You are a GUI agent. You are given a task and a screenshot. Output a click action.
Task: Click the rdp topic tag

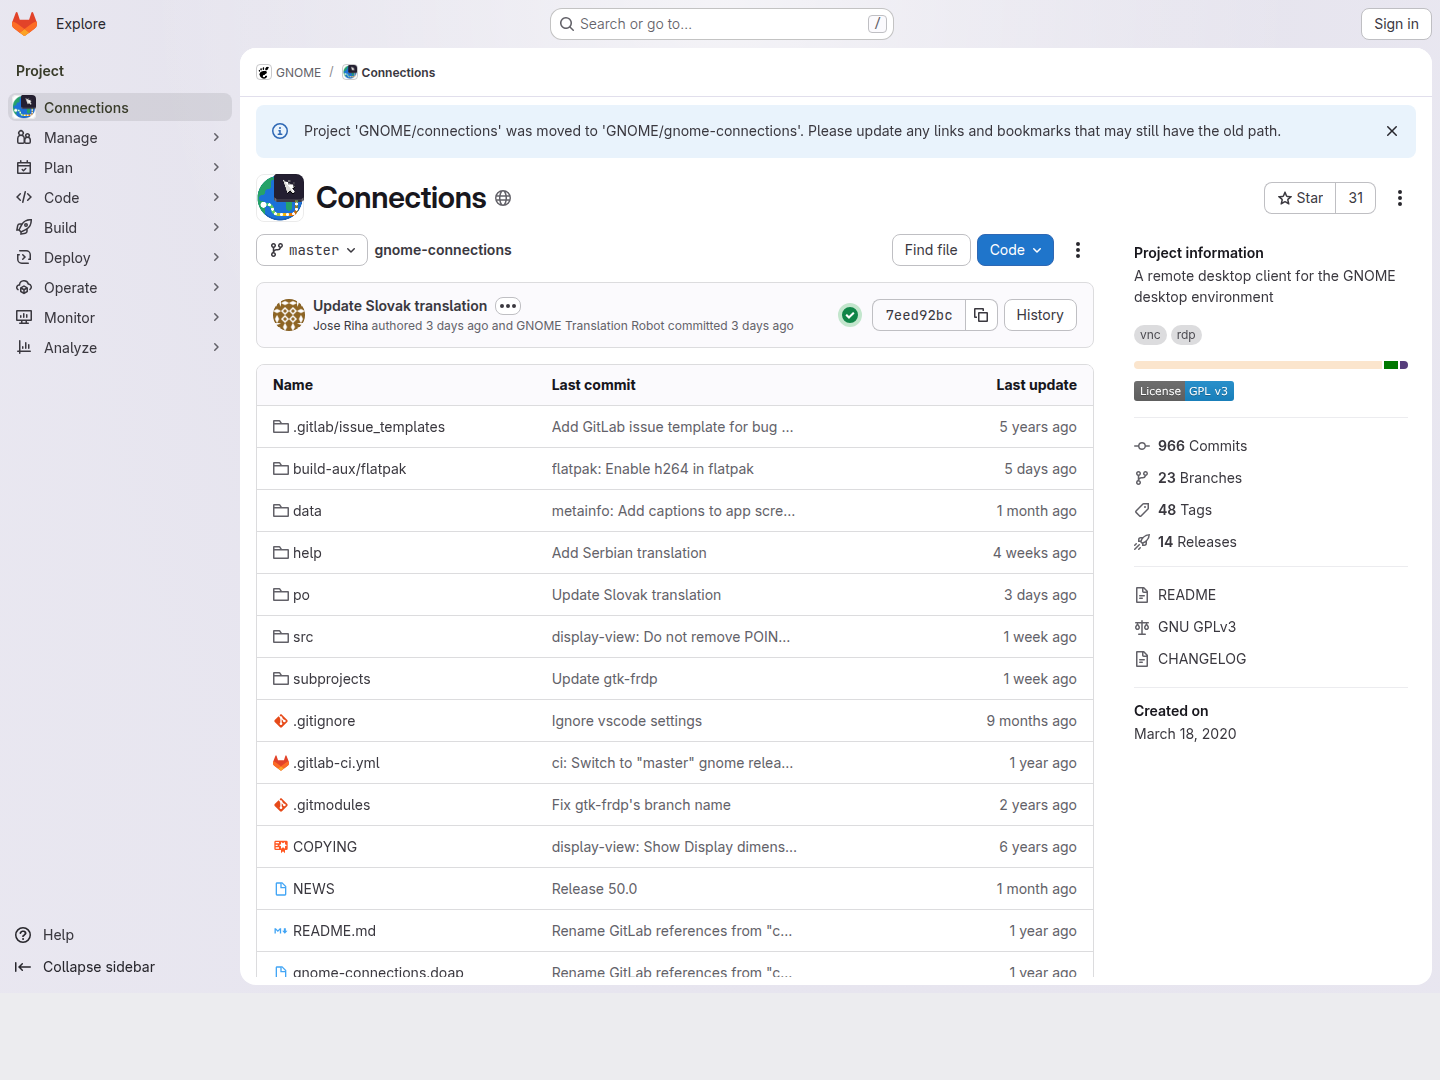click(x=1186, y=335)
